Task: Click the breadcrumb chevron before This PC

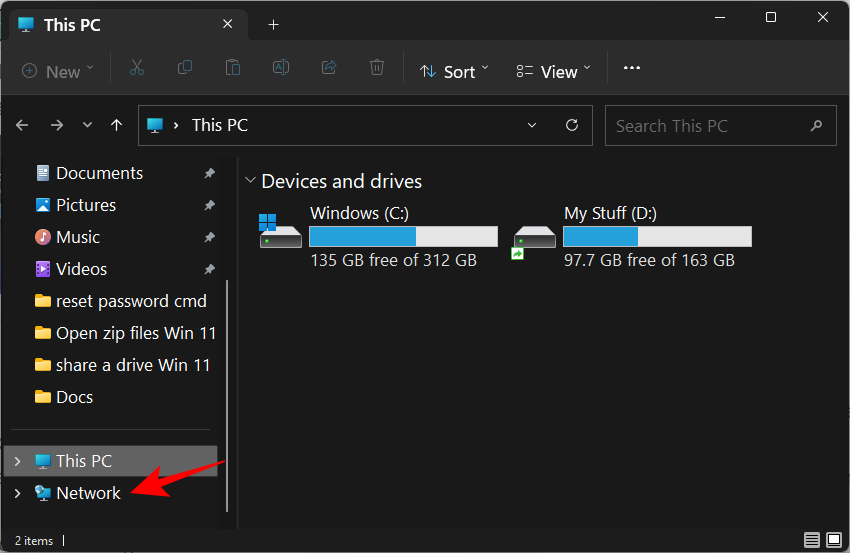Action: 176,126
